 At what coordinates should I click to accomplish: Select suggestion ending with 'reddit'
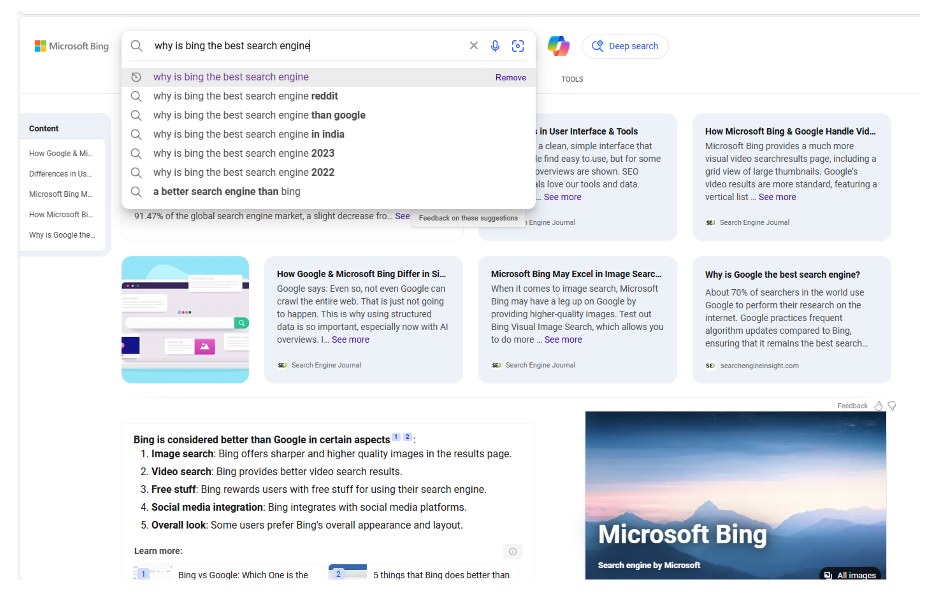pos(329,96)
